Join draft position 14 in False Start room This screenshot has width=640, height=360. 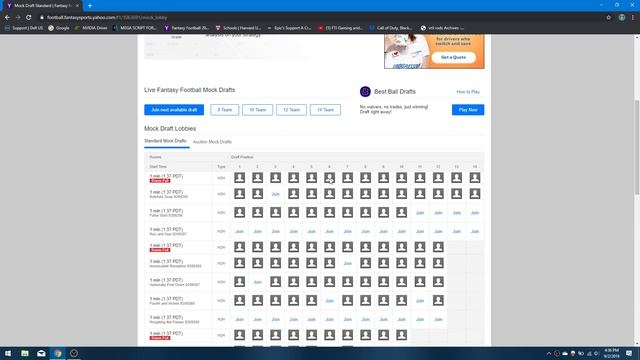coord(475,213)
